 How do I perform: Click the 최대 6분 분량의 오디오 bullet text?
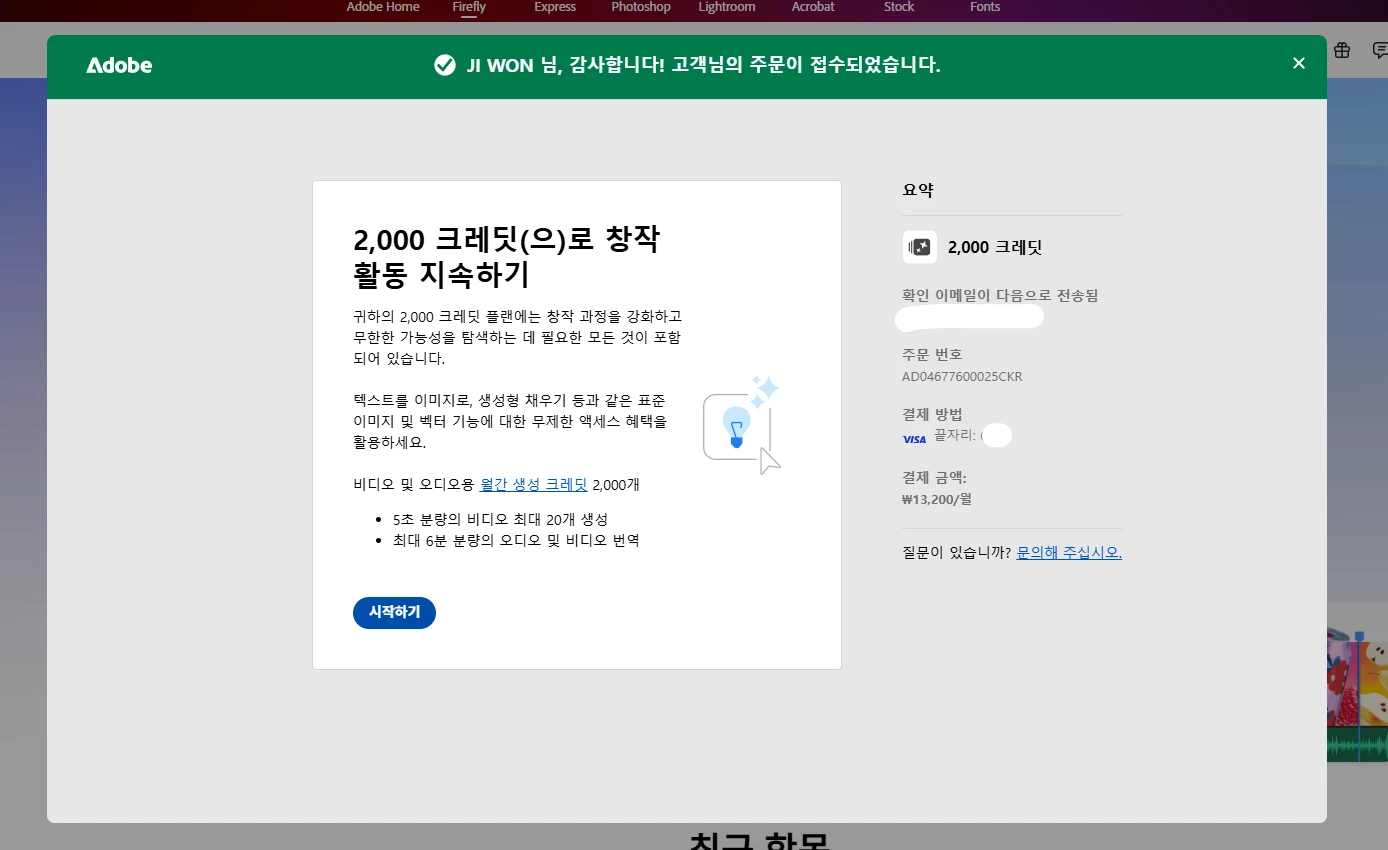click(x=516, y=540)
